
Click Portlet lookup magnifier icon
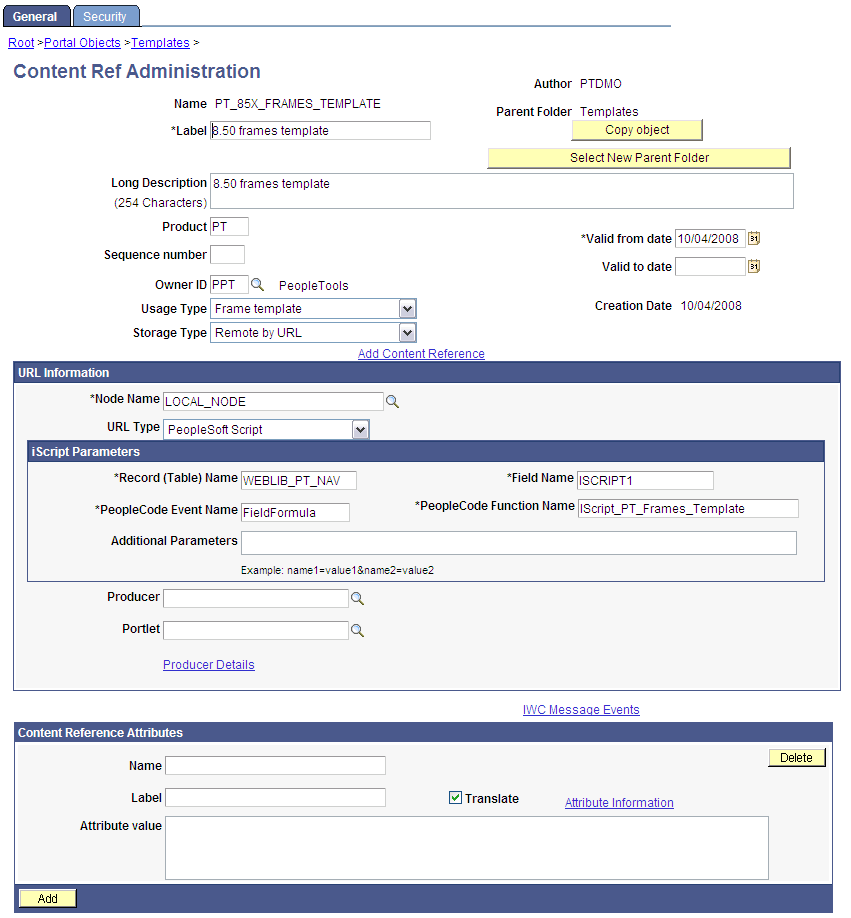[x=357, y=631]
